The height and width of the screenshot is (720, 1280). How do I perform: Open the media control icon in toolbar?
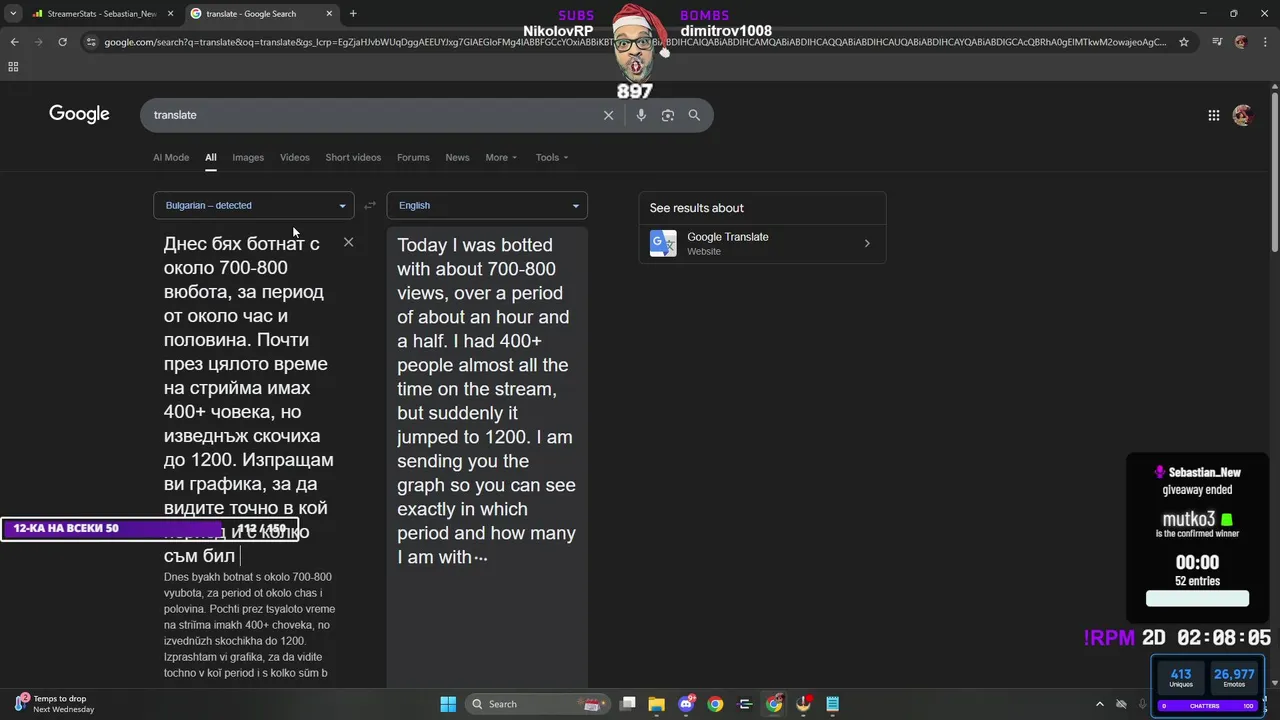click(1217, 42)
